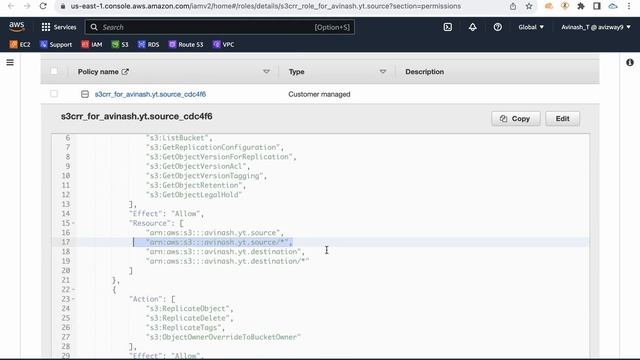Open the Support shortcut in favorites bar
This screenshot has width=640, height=360.
[56, 44]
